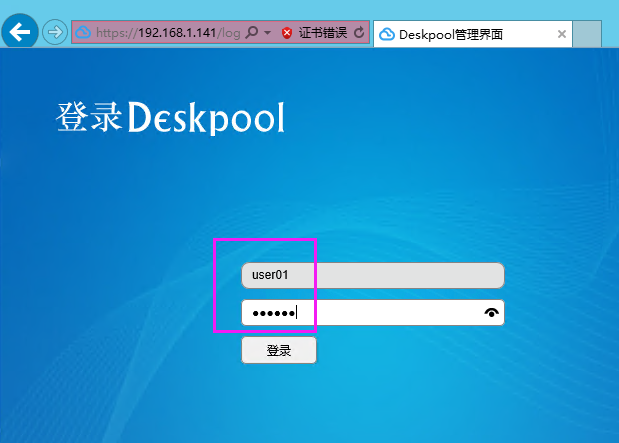Open the address bar dropdown arrow
The height and width of the screenshot is (443, 619).
267,32
